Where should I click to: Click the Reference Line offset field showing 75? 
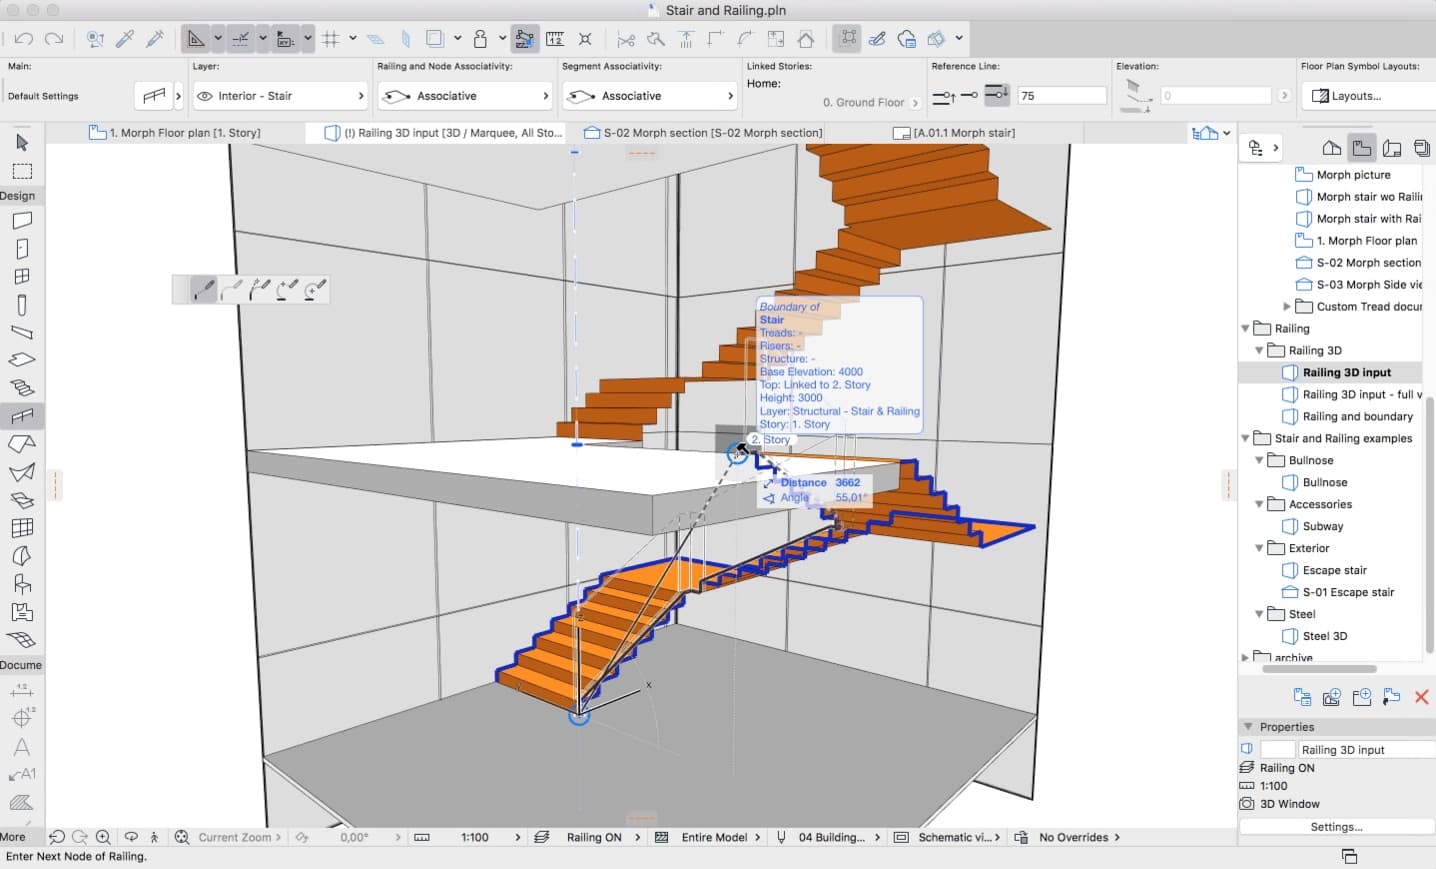click(1062, 96)
